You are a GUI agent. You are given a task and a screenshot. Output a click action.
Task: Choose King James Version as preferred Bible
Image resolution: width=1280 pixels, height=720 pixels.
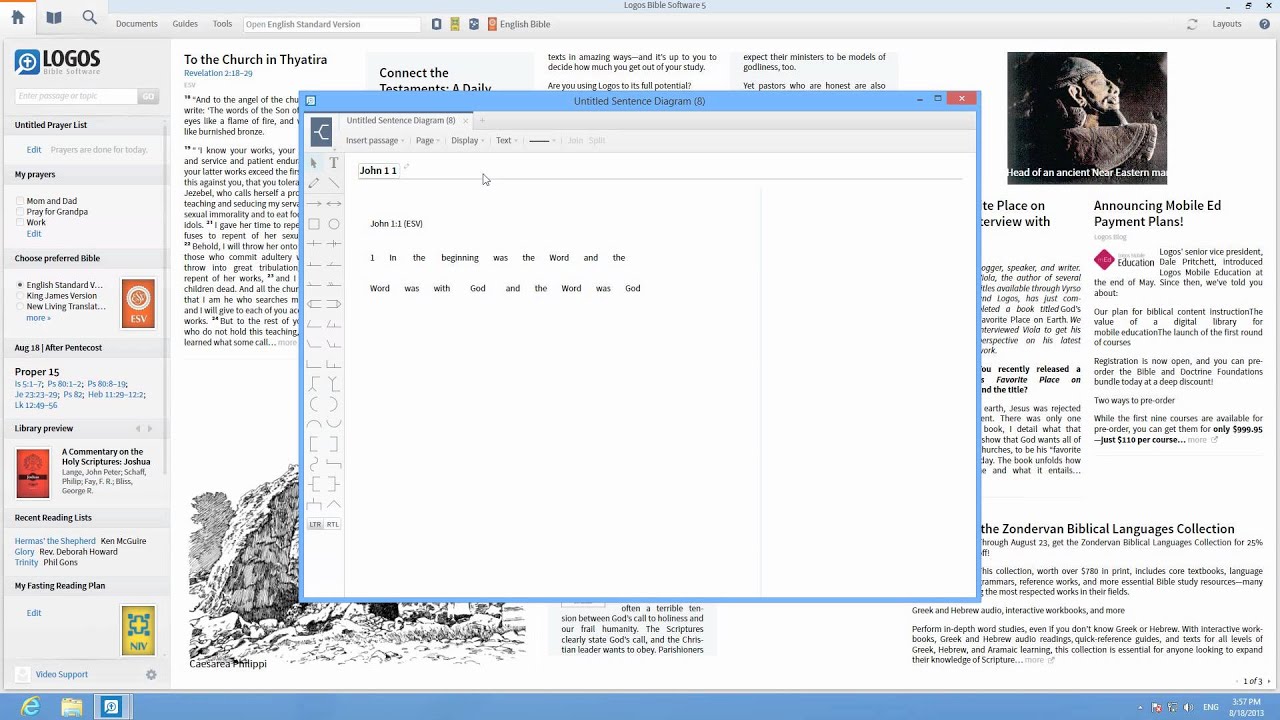[19, 296]
